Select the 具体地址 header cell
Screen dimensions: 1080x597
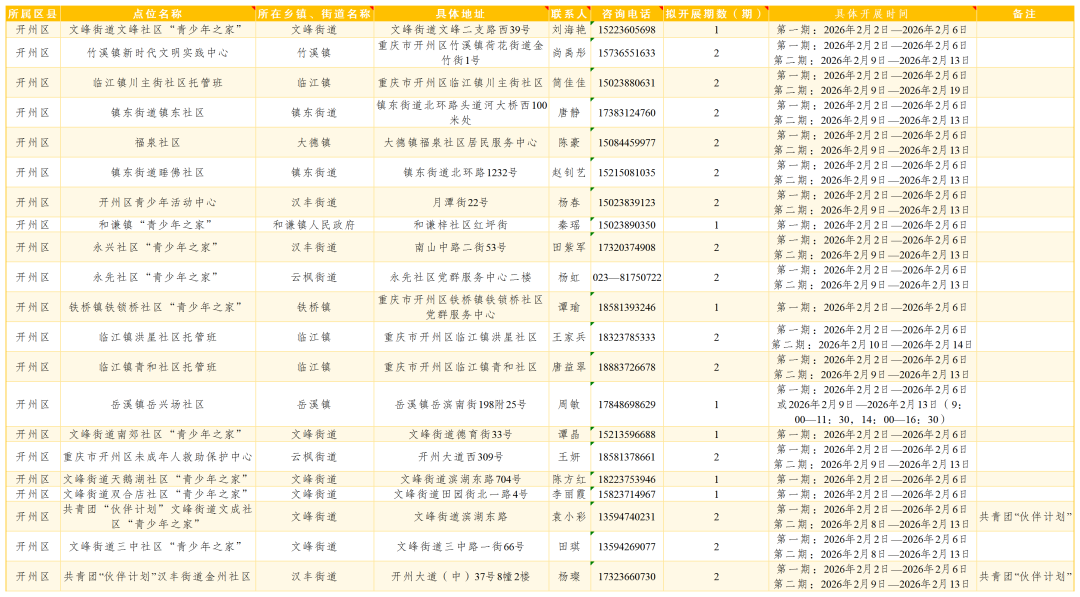point(461,14)
